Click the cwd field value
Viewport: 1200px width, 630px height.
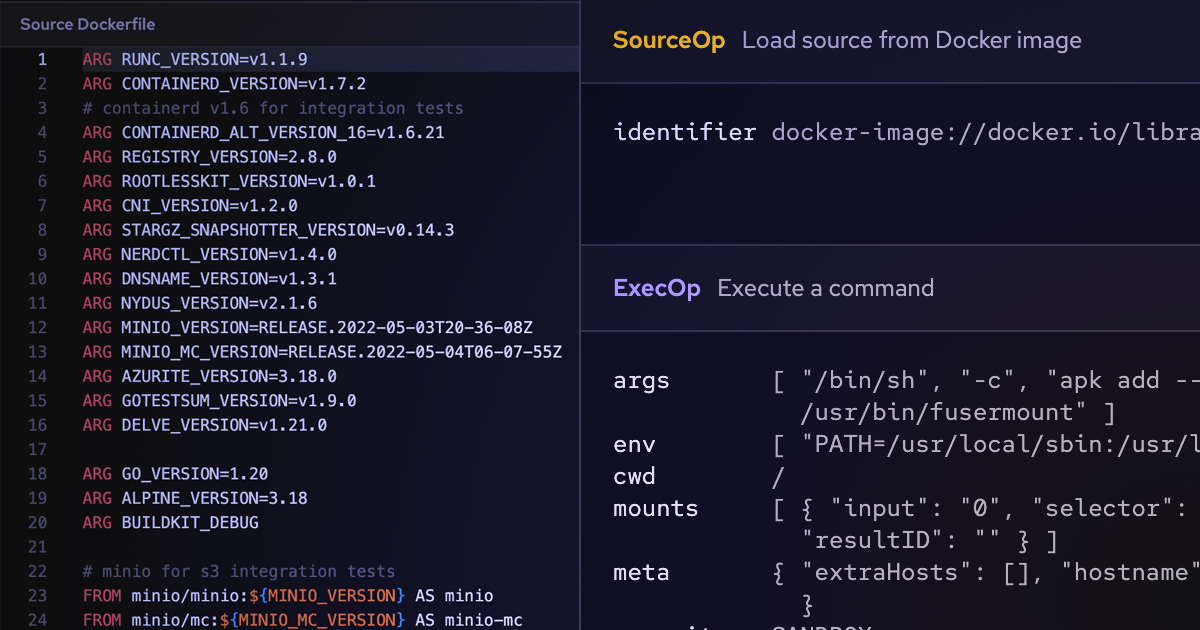coord(777,476)
